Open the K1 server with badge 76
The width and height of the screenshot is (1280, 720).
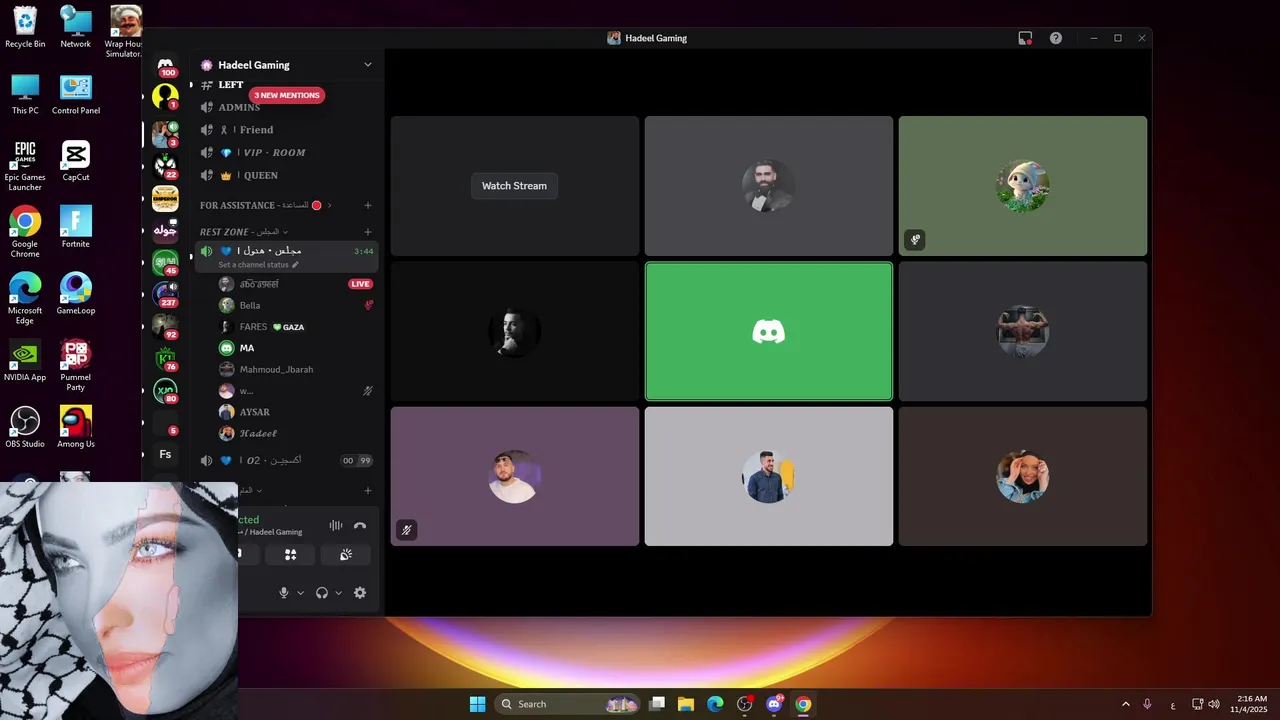tap(165, 358)
